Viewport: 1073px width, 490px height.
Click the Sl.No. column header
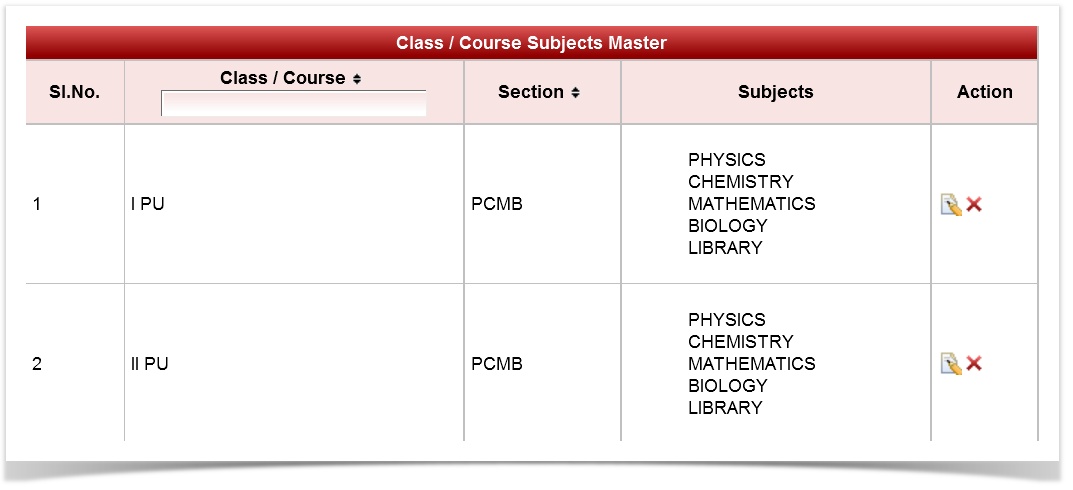(75, 92)
